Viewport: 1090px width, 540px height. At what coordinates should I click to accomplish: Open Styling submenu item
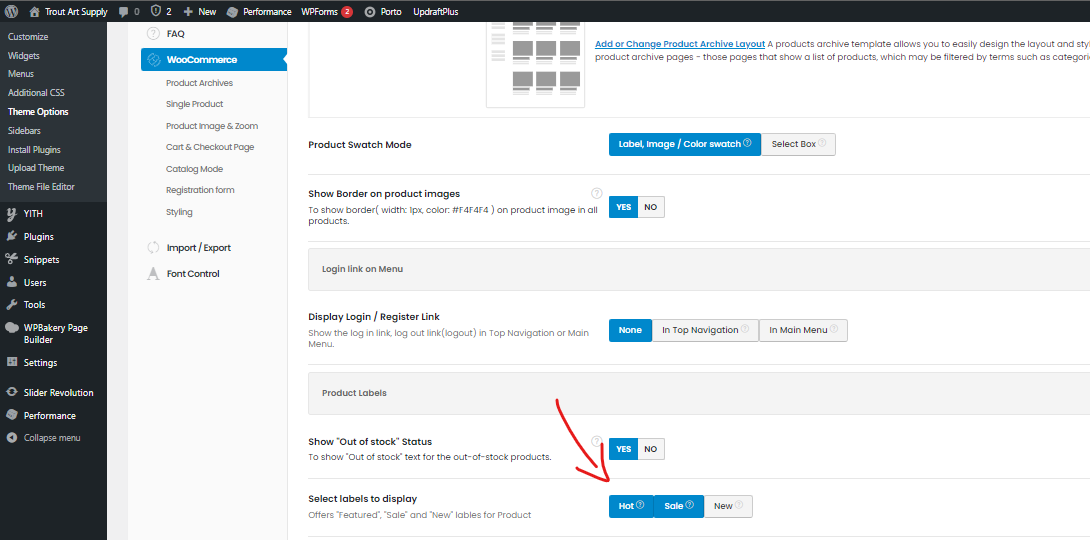pos(179,212)
